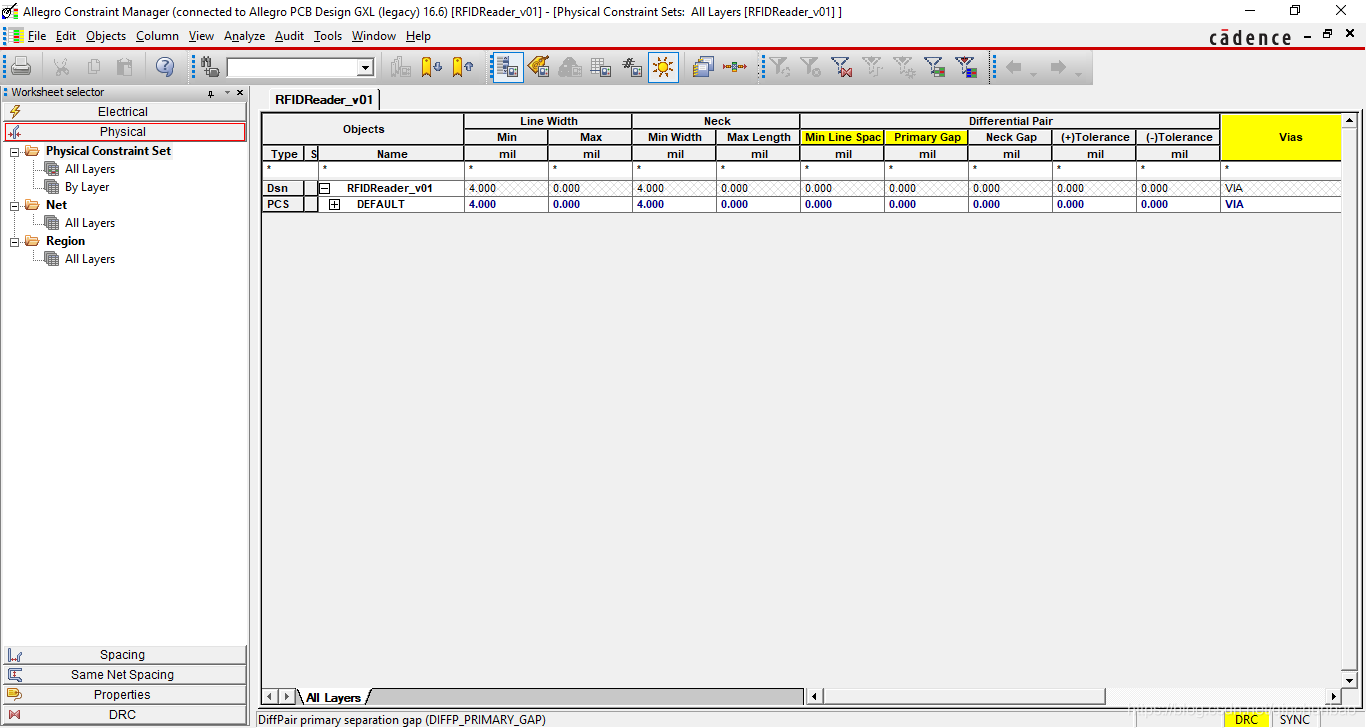Click the Print toolbar icon
The image size is (1366, 728).
21,67
